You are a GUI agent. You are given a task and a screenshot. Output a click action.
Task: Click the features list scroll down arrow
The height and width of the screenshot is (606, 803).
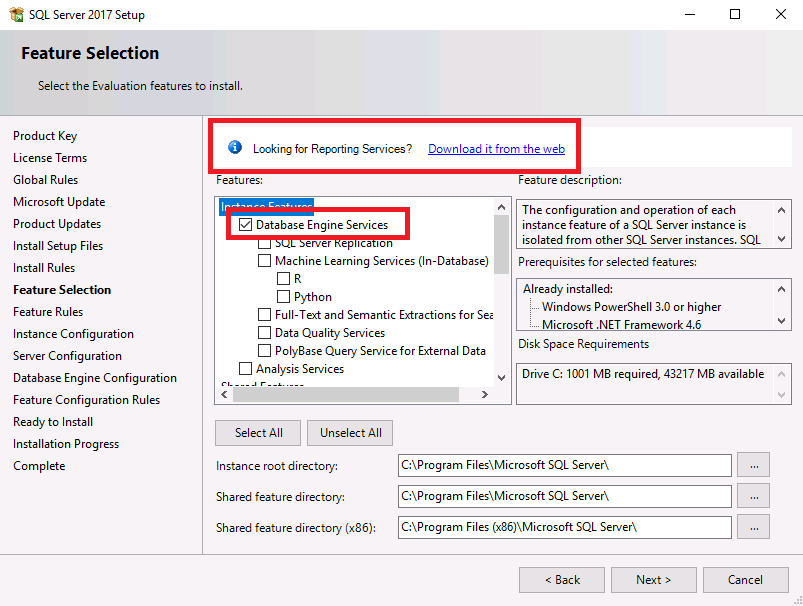[x=501, y=378]
